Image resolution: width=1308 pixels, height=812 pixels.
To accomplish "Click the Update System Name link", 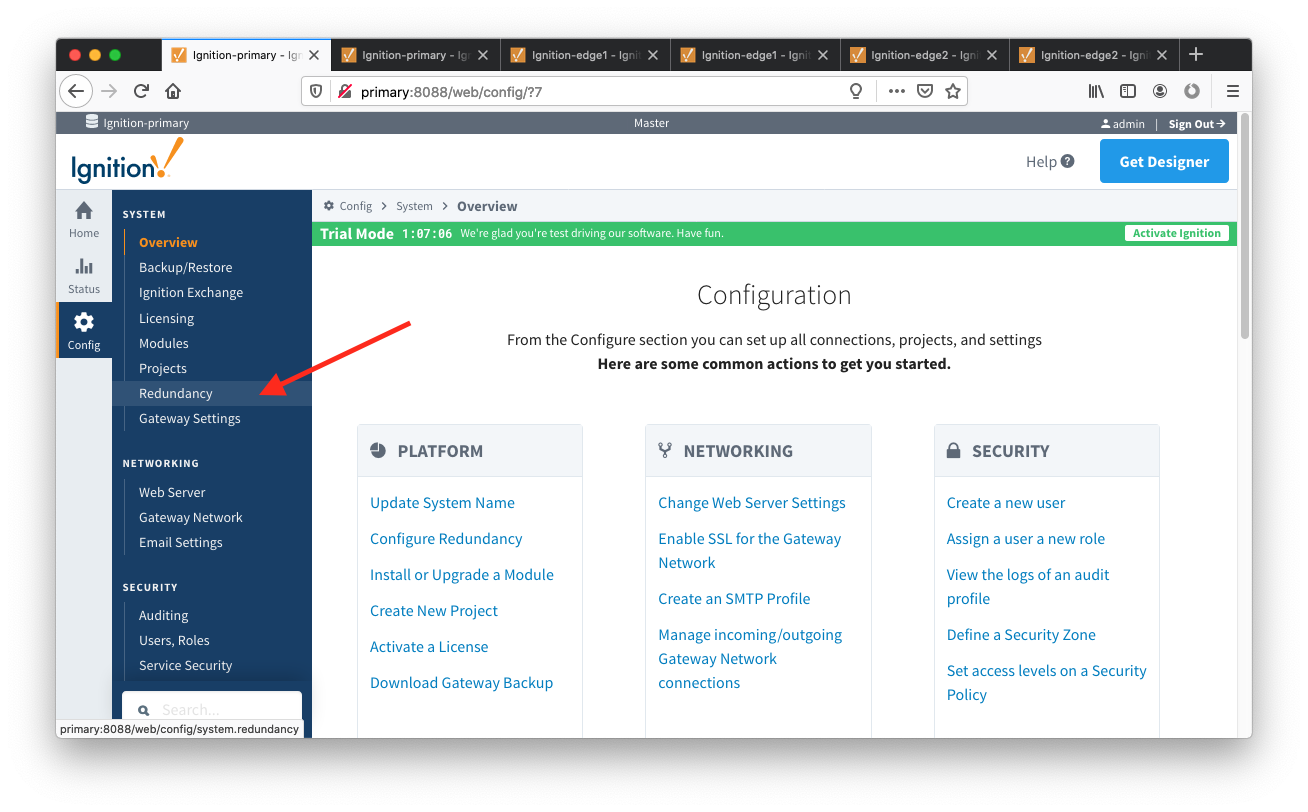I will click(442, 503).
